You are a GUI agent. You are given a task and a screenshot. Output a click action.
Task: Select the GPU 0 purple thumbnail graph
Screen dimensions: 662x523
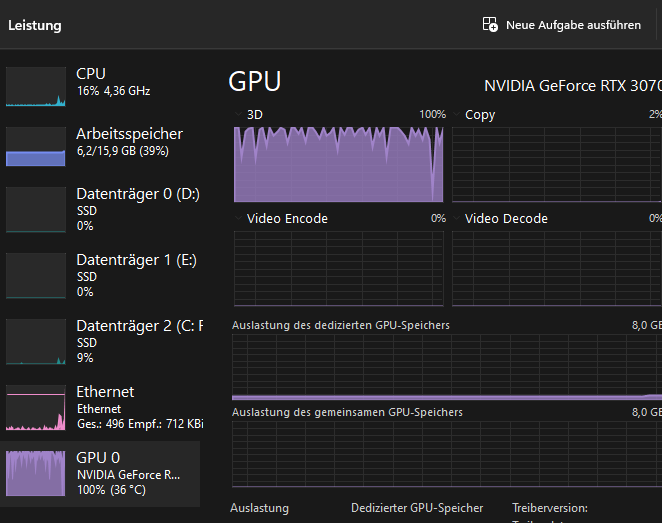coord(35,473)
